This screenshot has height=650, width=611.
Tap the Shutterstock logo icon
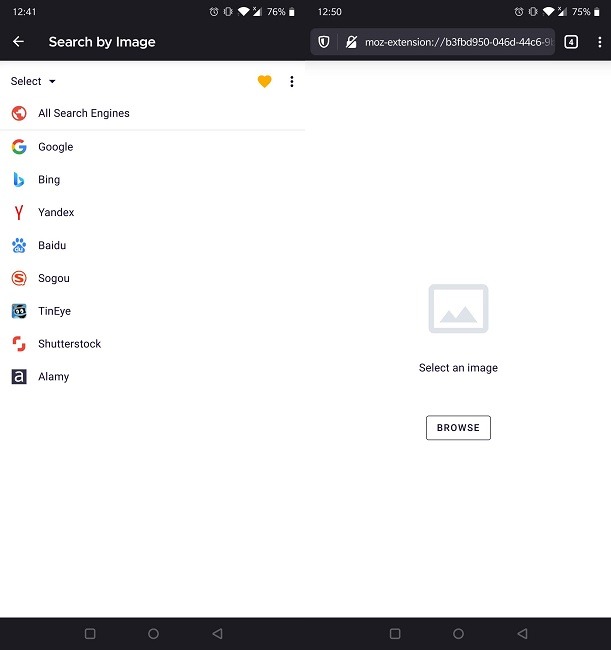[19, 344]
